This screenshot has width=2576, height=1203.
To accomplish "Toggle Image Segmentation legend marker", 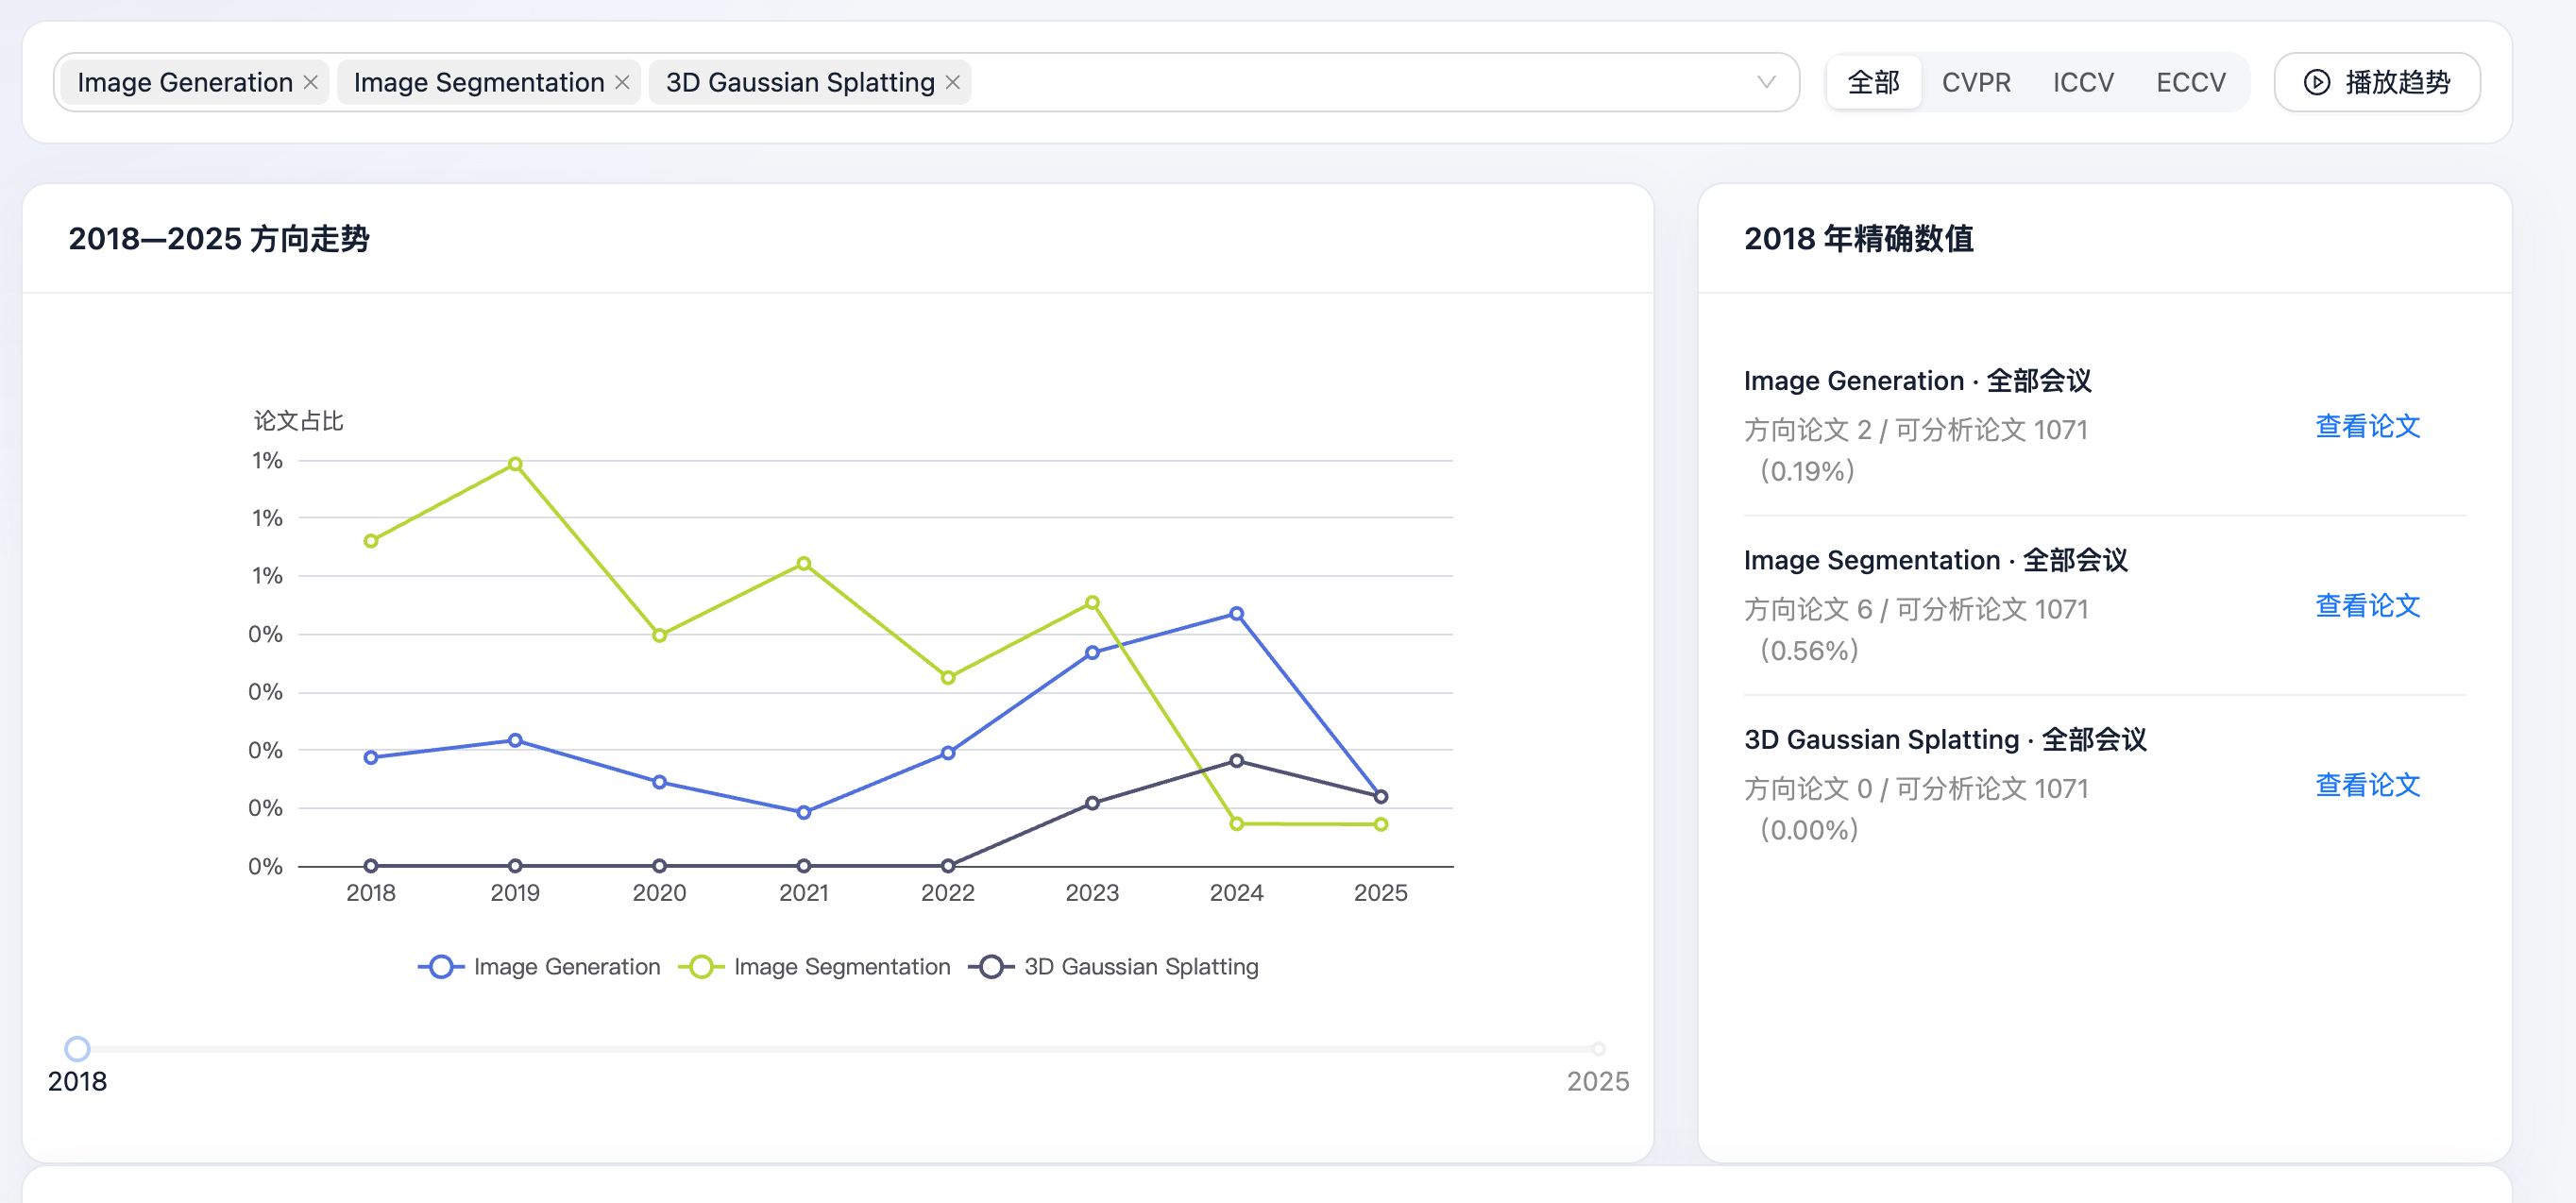I will [x=701, y=967].
